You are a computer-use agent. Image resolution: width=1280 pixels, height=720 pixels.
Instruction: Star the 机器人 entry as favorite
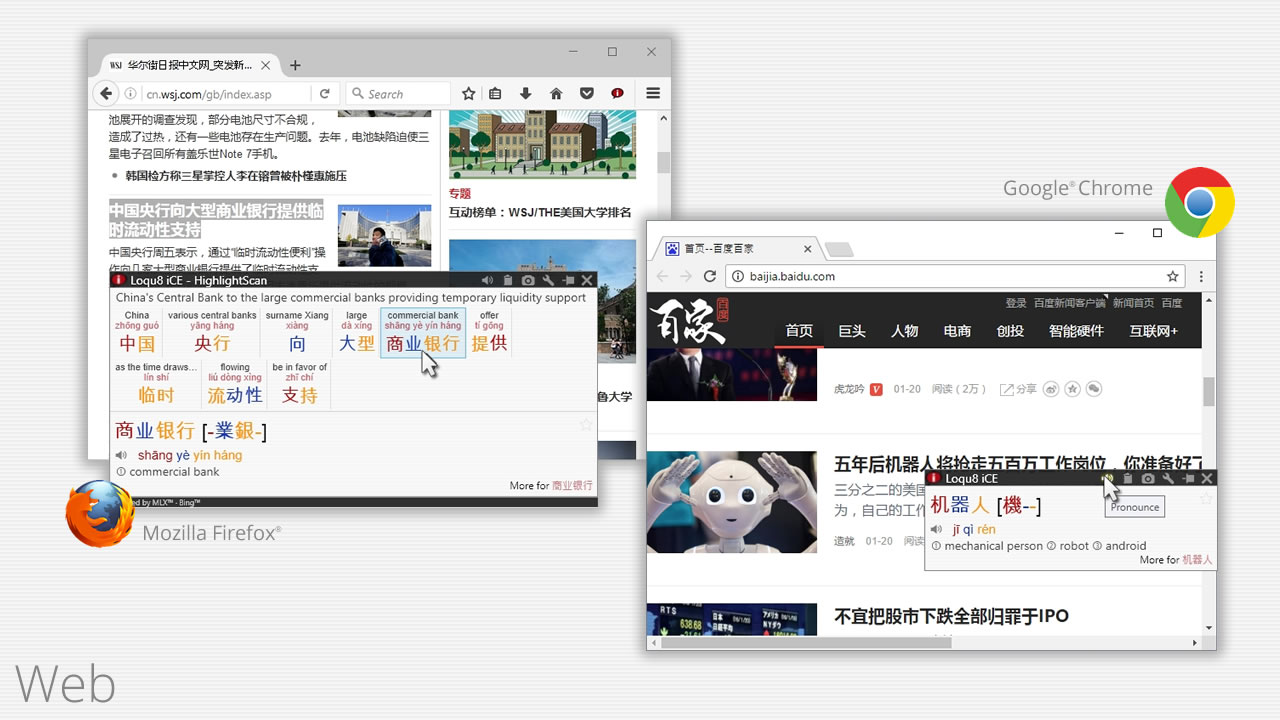1206,498
